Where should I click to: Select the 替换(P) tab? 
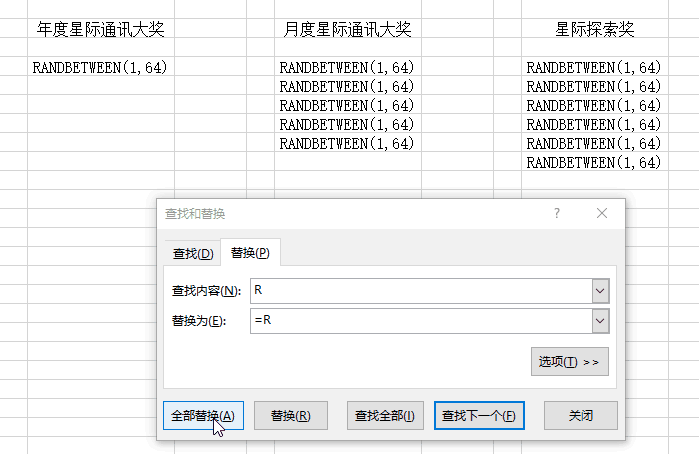click(250, 252)
